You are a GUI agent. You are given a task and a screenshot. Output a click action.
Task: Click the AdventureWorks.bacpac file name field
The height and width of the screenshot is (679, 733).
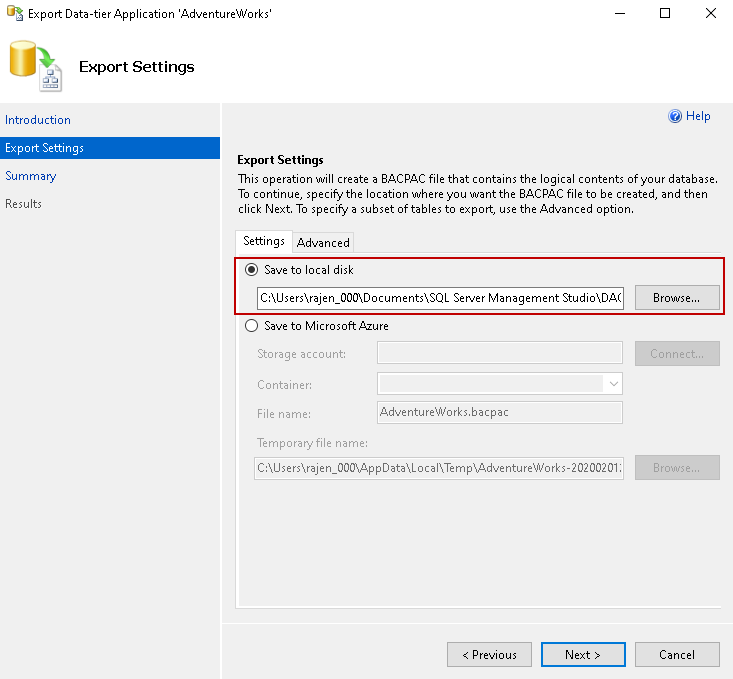500,412
